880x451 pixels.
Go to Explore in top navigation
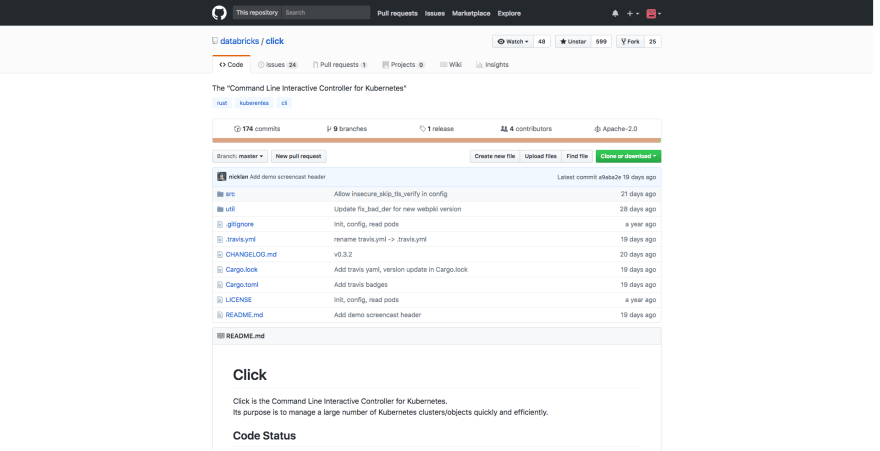point(509,13)
